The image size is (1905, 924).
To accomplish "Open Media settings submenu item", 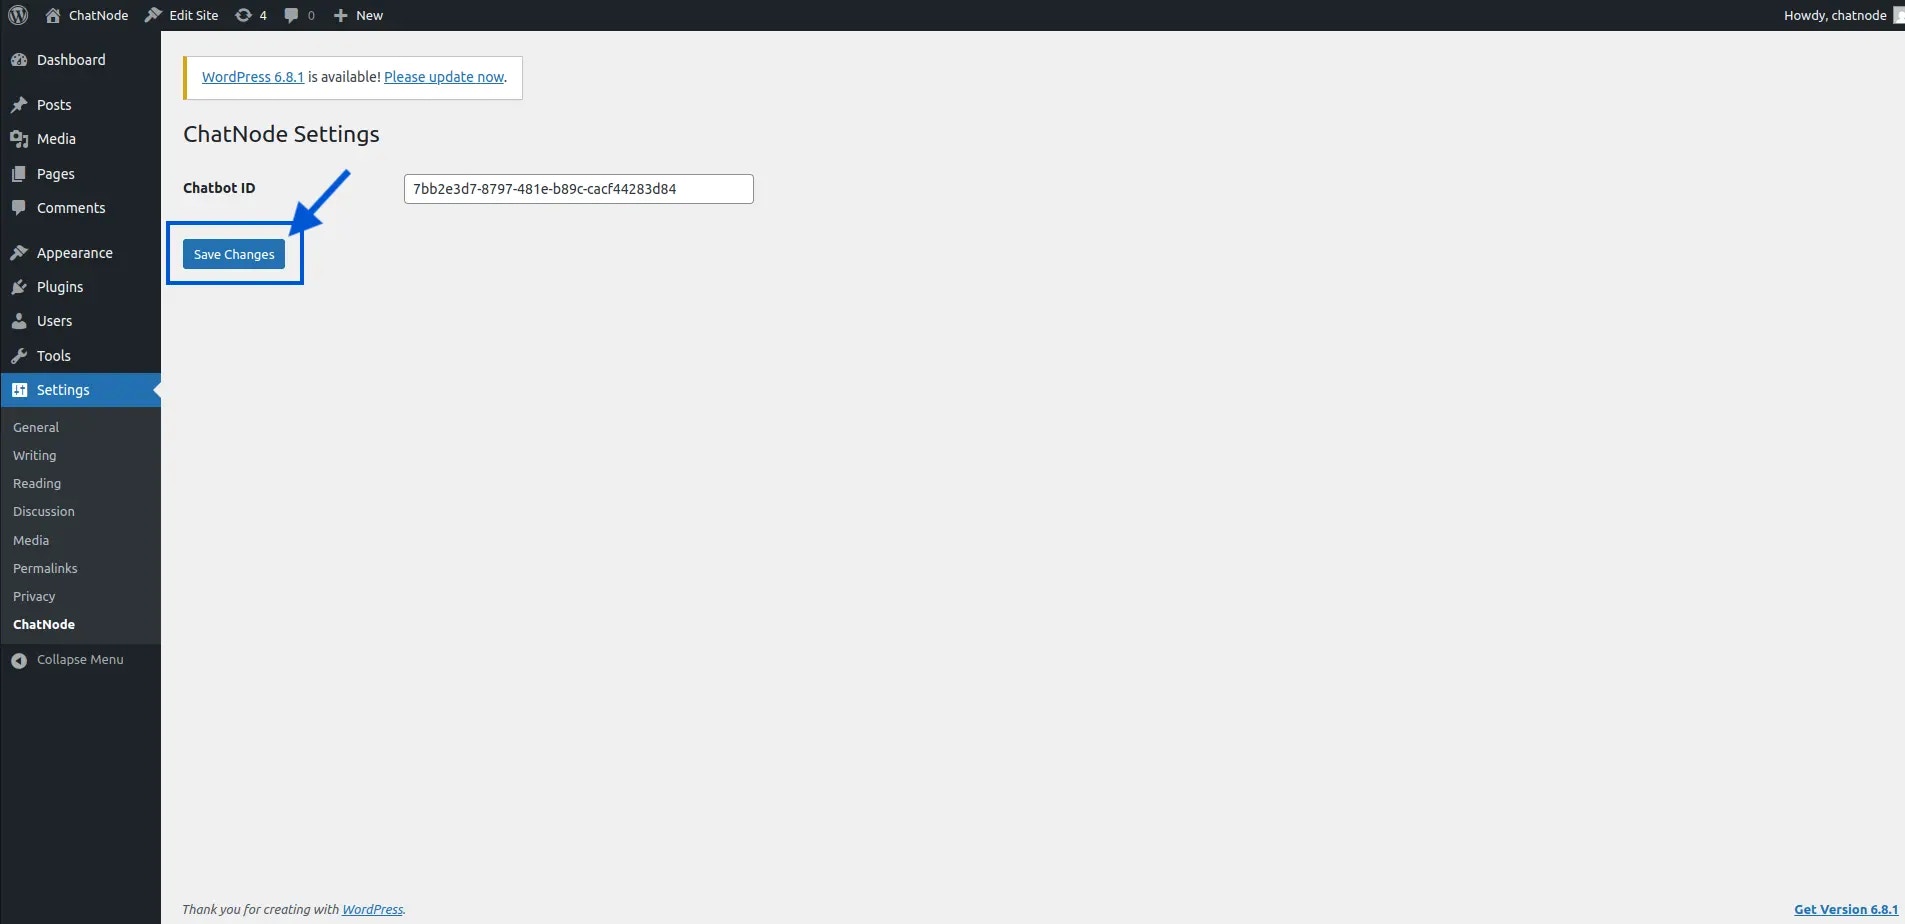I will pyautogui.click(x=31, y=540).
